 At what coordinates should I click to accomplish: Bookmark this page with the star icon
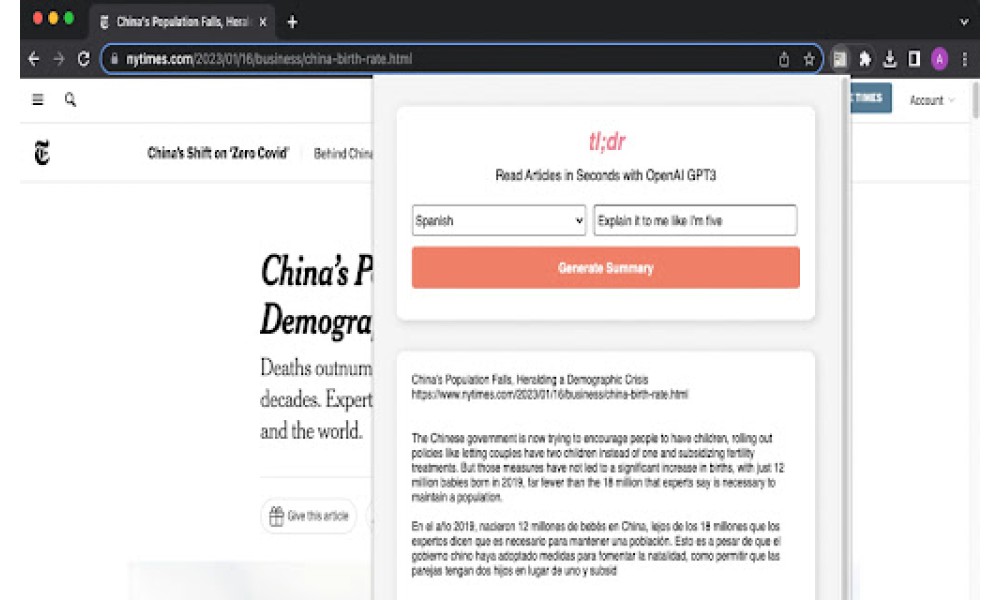(809, 59)
